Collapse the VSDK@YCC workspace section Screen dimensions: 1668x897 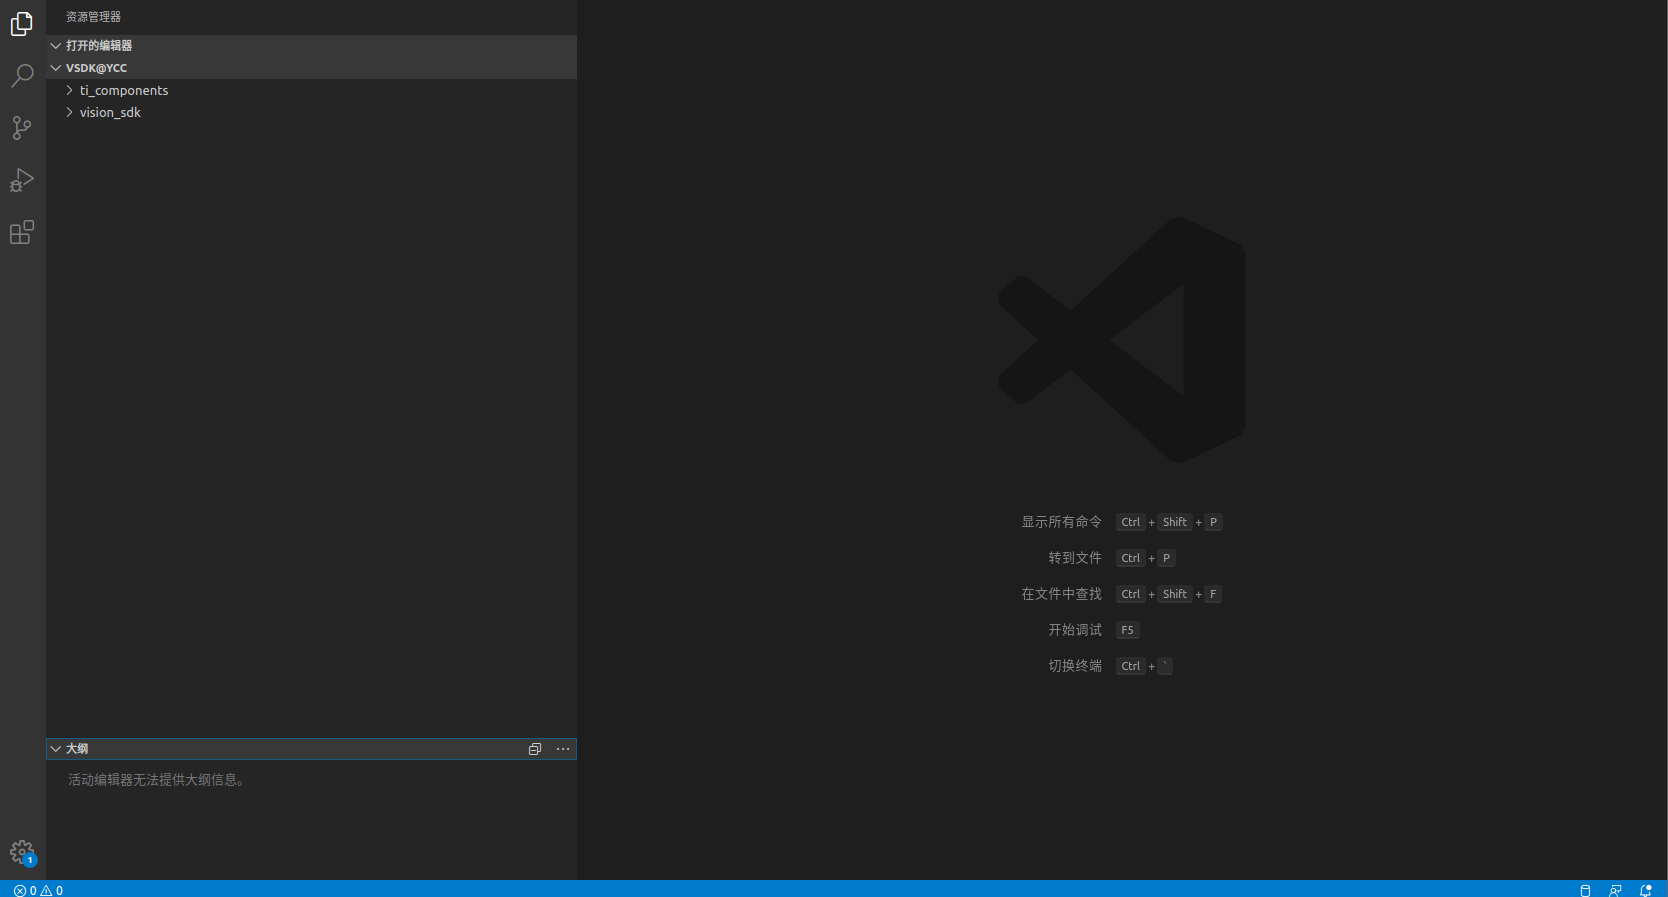(312, 68)
